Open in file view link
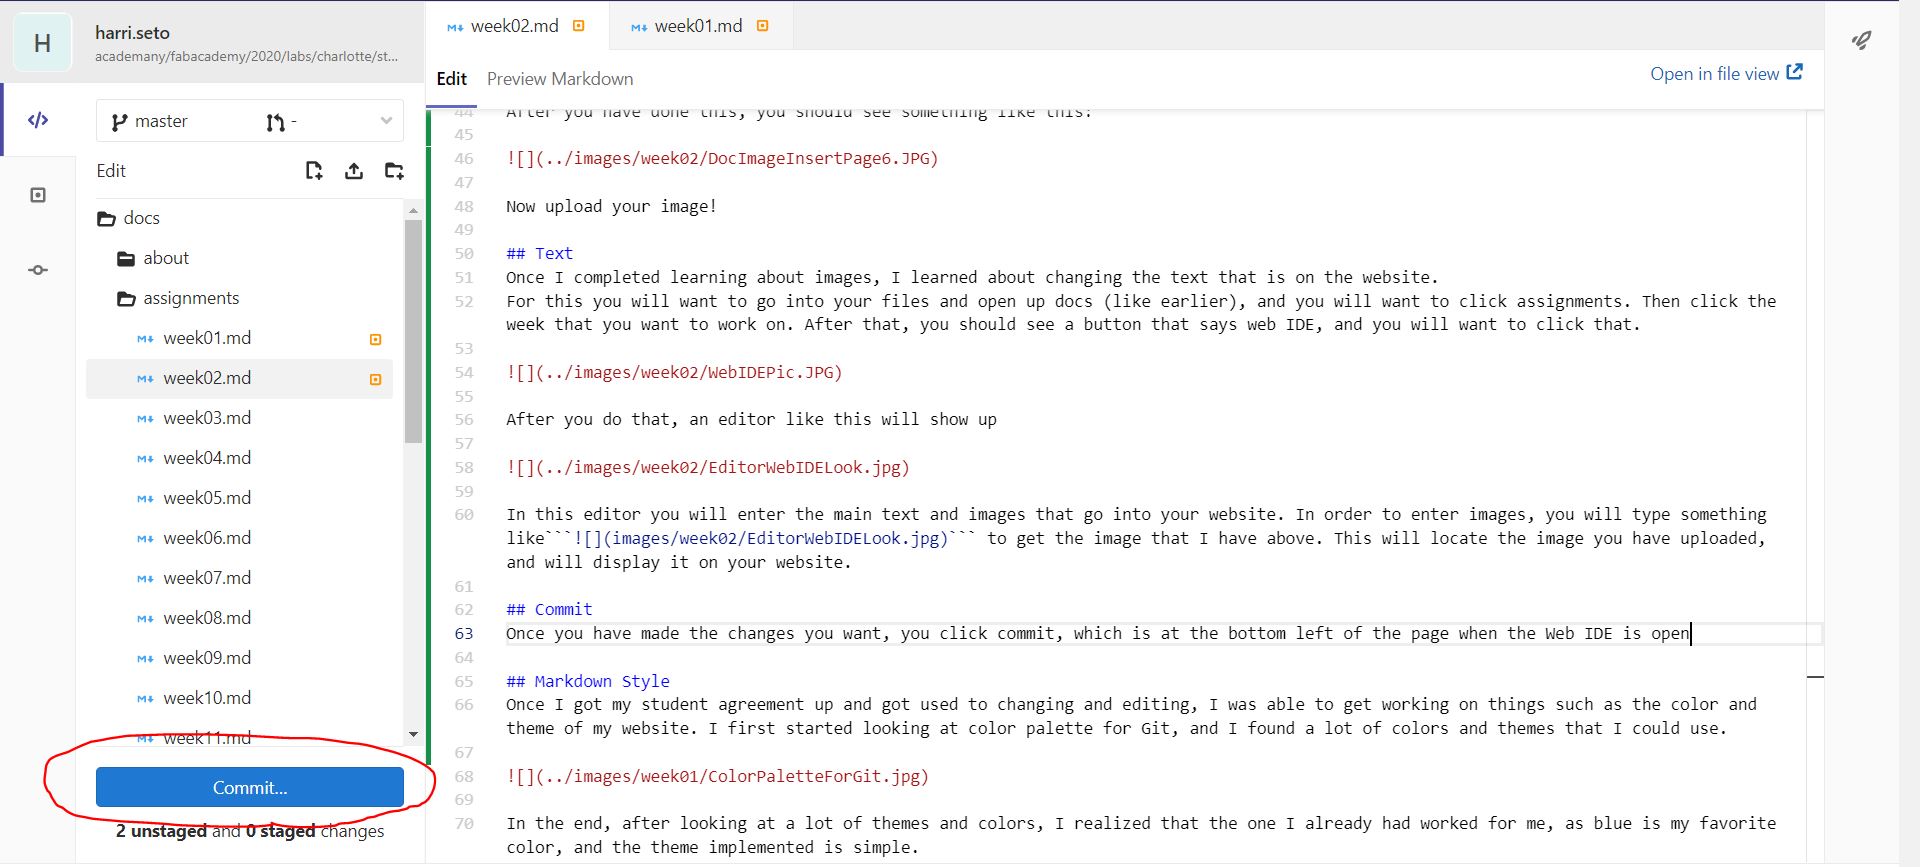The height and width of the screenshot is (867, 1920). (x=1726, y=73)
